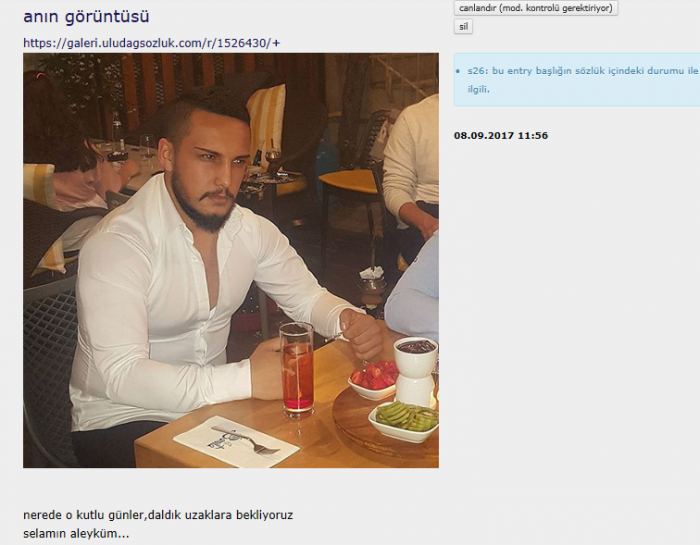Select the 's26' rule code text
Image resolution: width=700 pixels, height=545 pixels.
click(477, 71)
